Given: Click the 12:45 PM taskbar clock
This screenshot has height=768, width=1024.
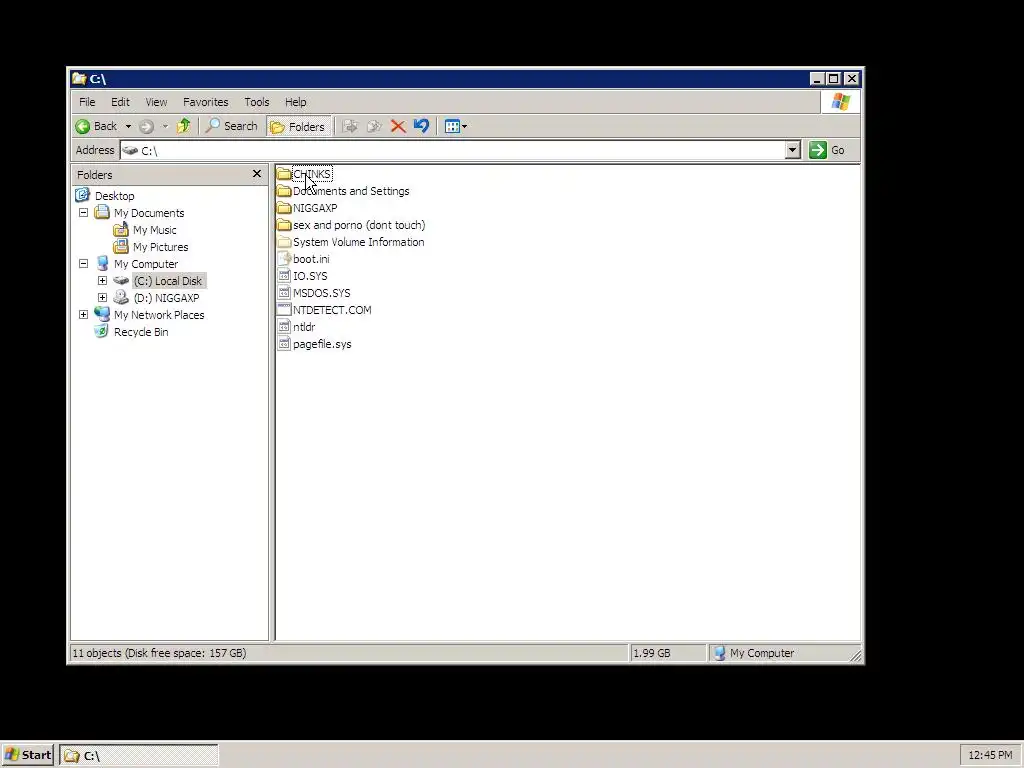Looking at the screenshot, I should 990,755.
